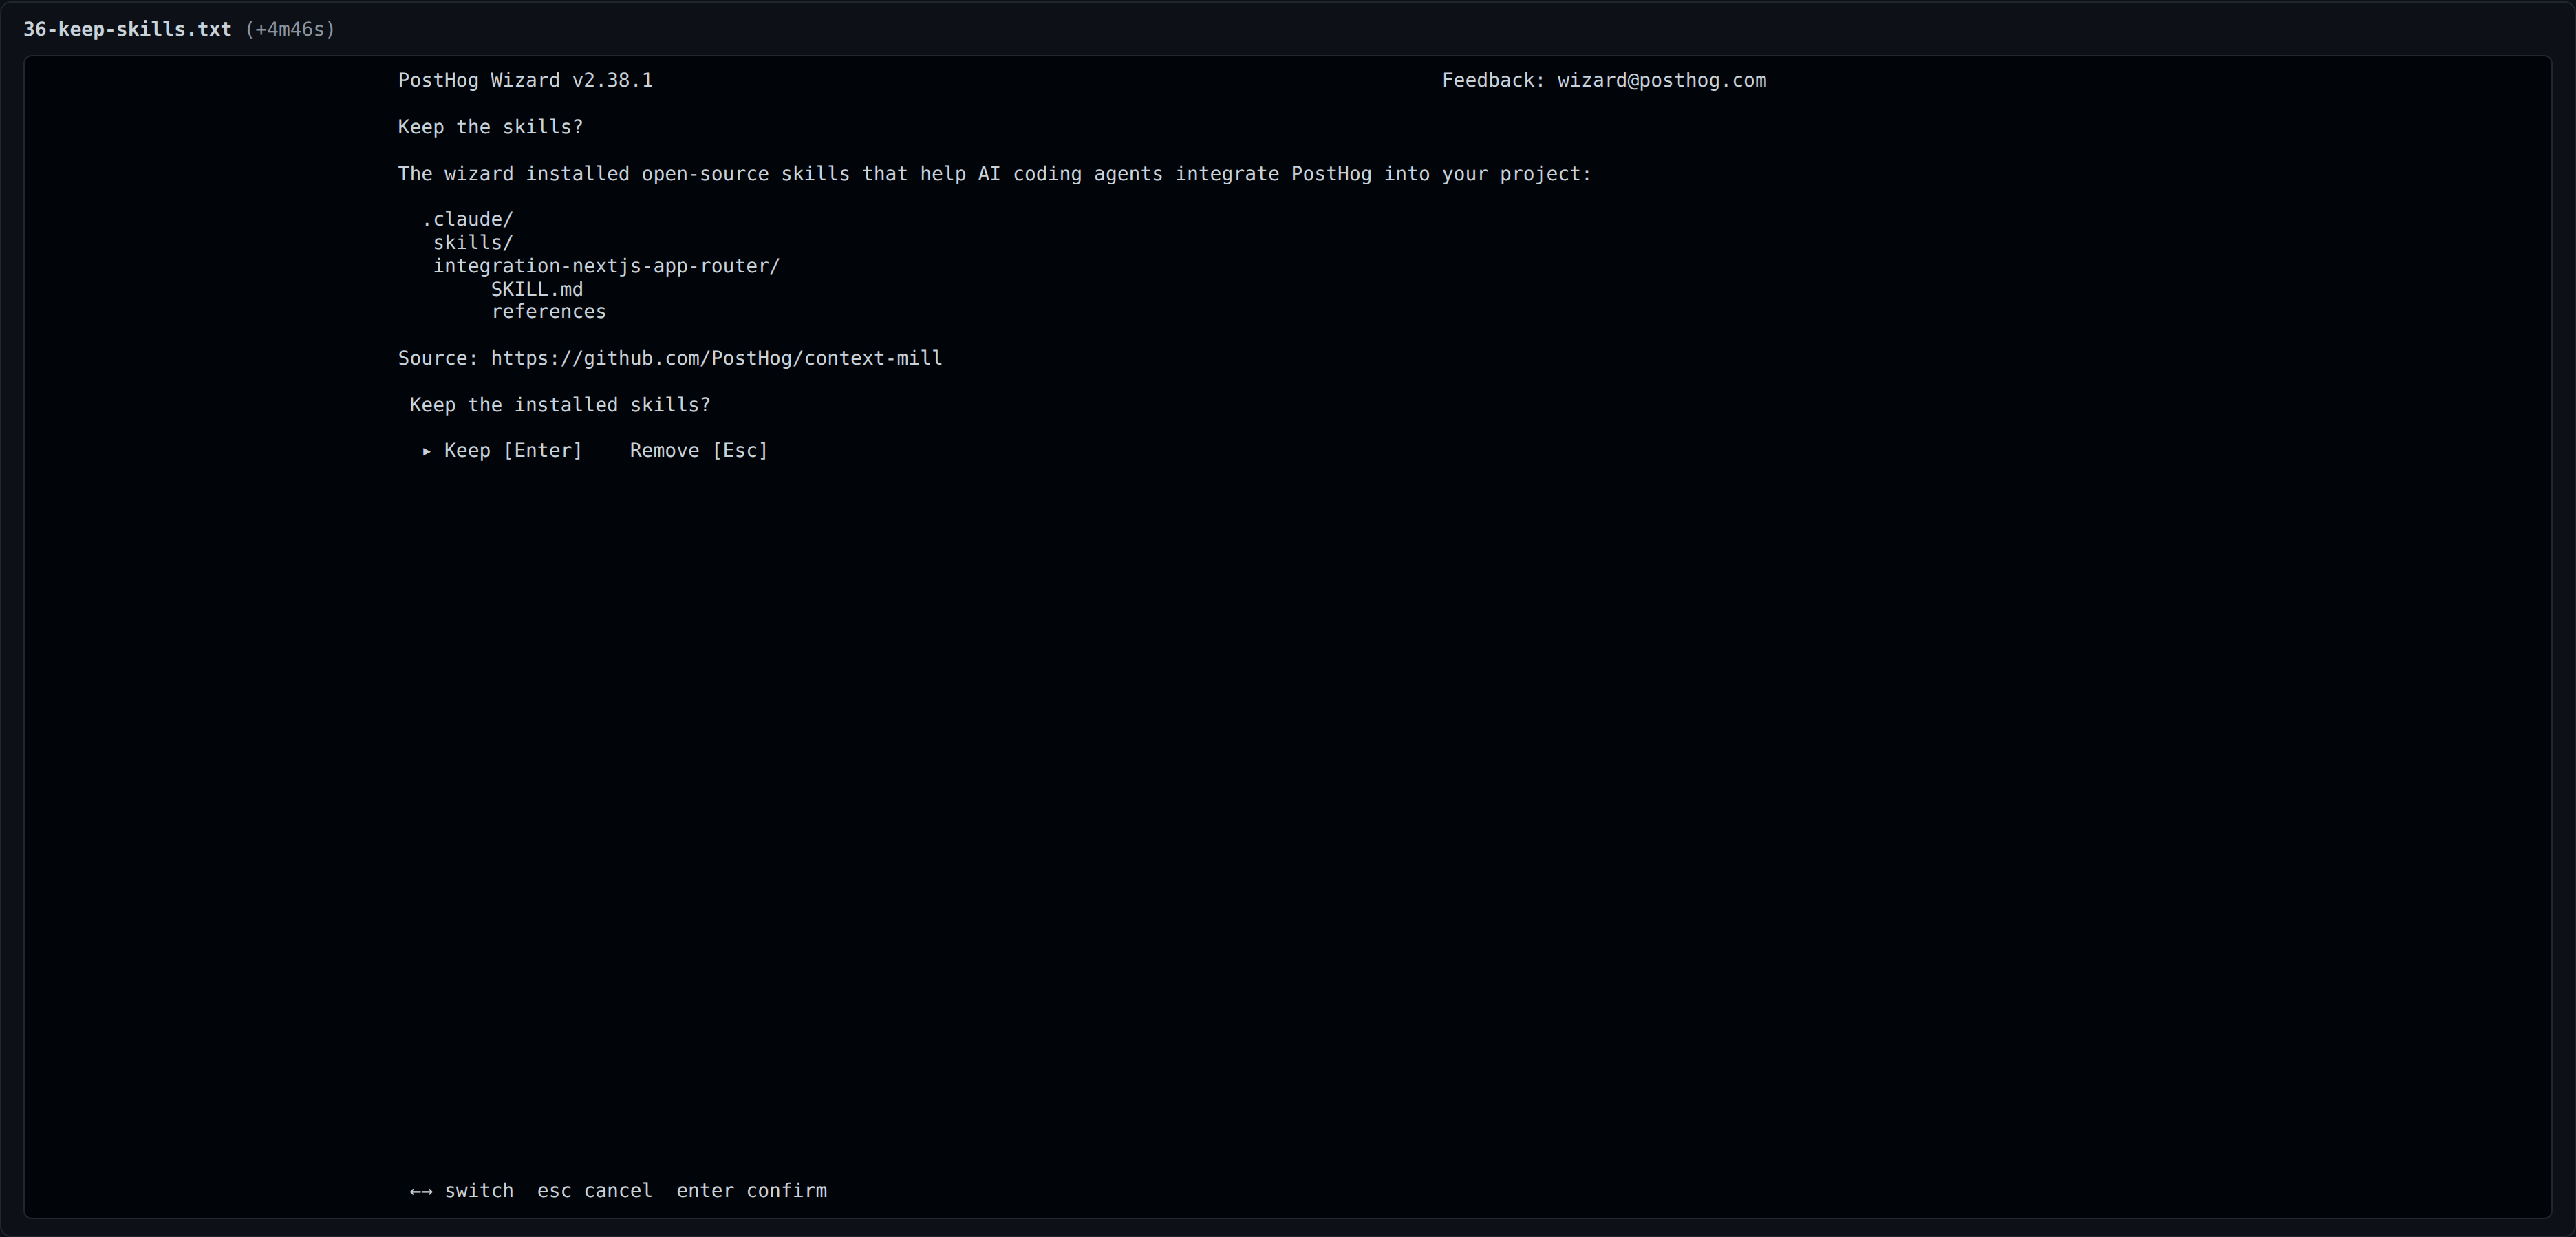The image size is (2576, 1237).
Task: Click the 'PostHog Wizard v2.38.1' header text
Action: tap(525, 81)
